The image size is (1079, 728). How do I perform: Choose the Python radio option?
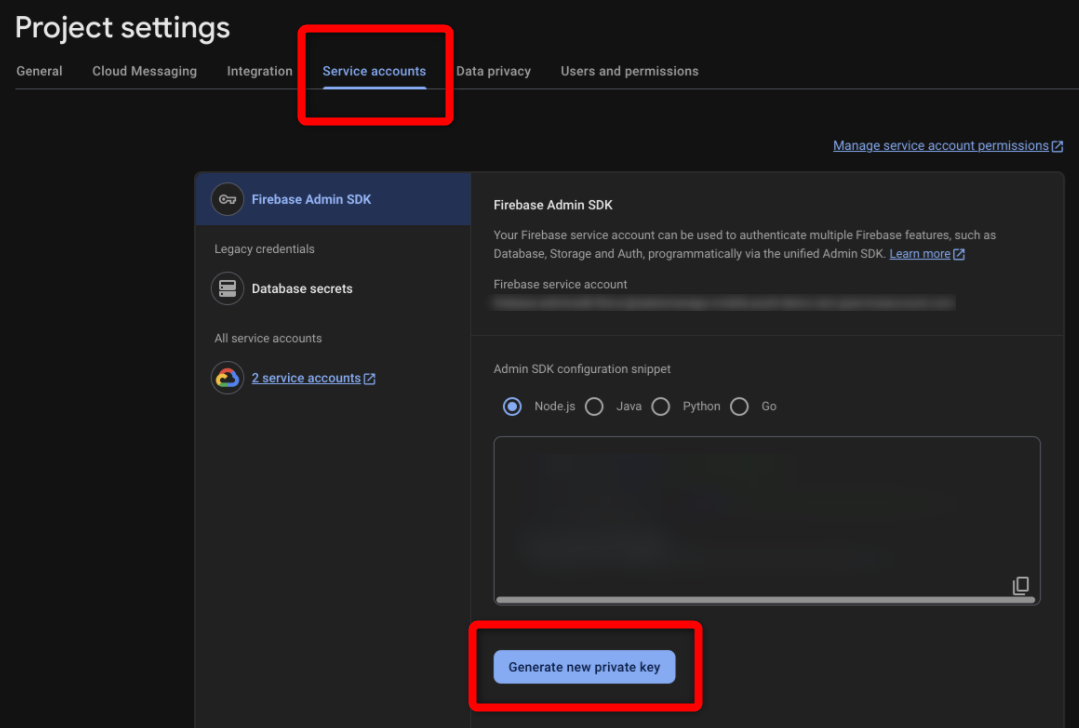[661, 407]
